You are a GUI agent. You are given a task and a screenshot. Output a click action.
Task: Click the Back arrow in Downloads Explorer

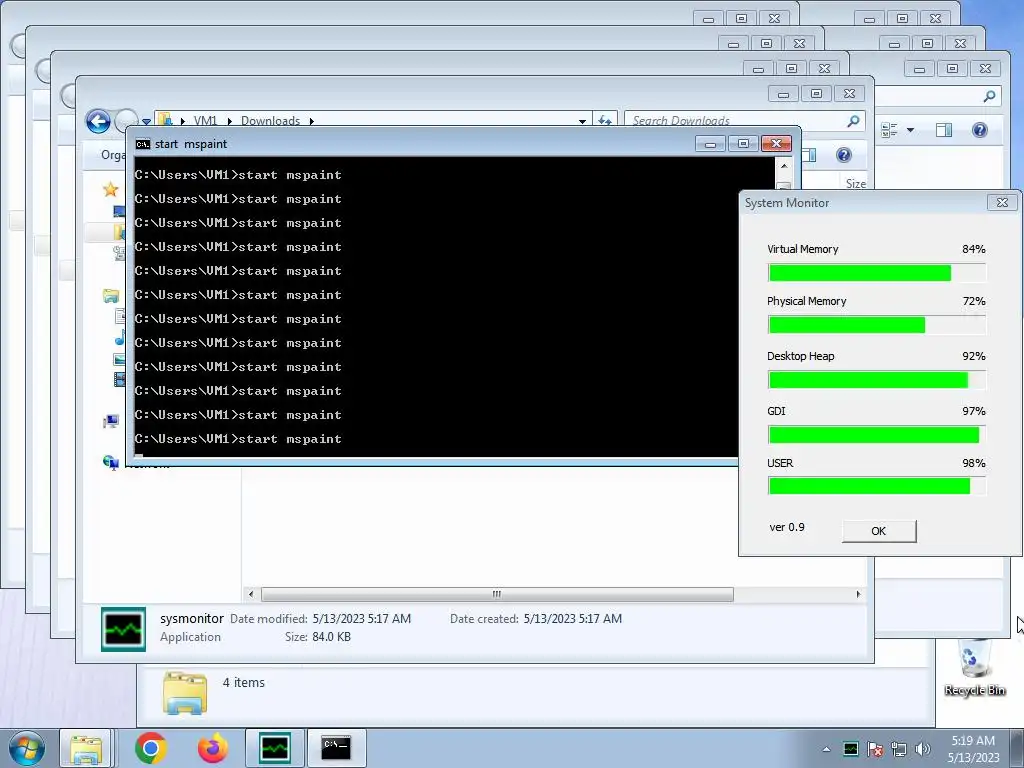[98, 121]
